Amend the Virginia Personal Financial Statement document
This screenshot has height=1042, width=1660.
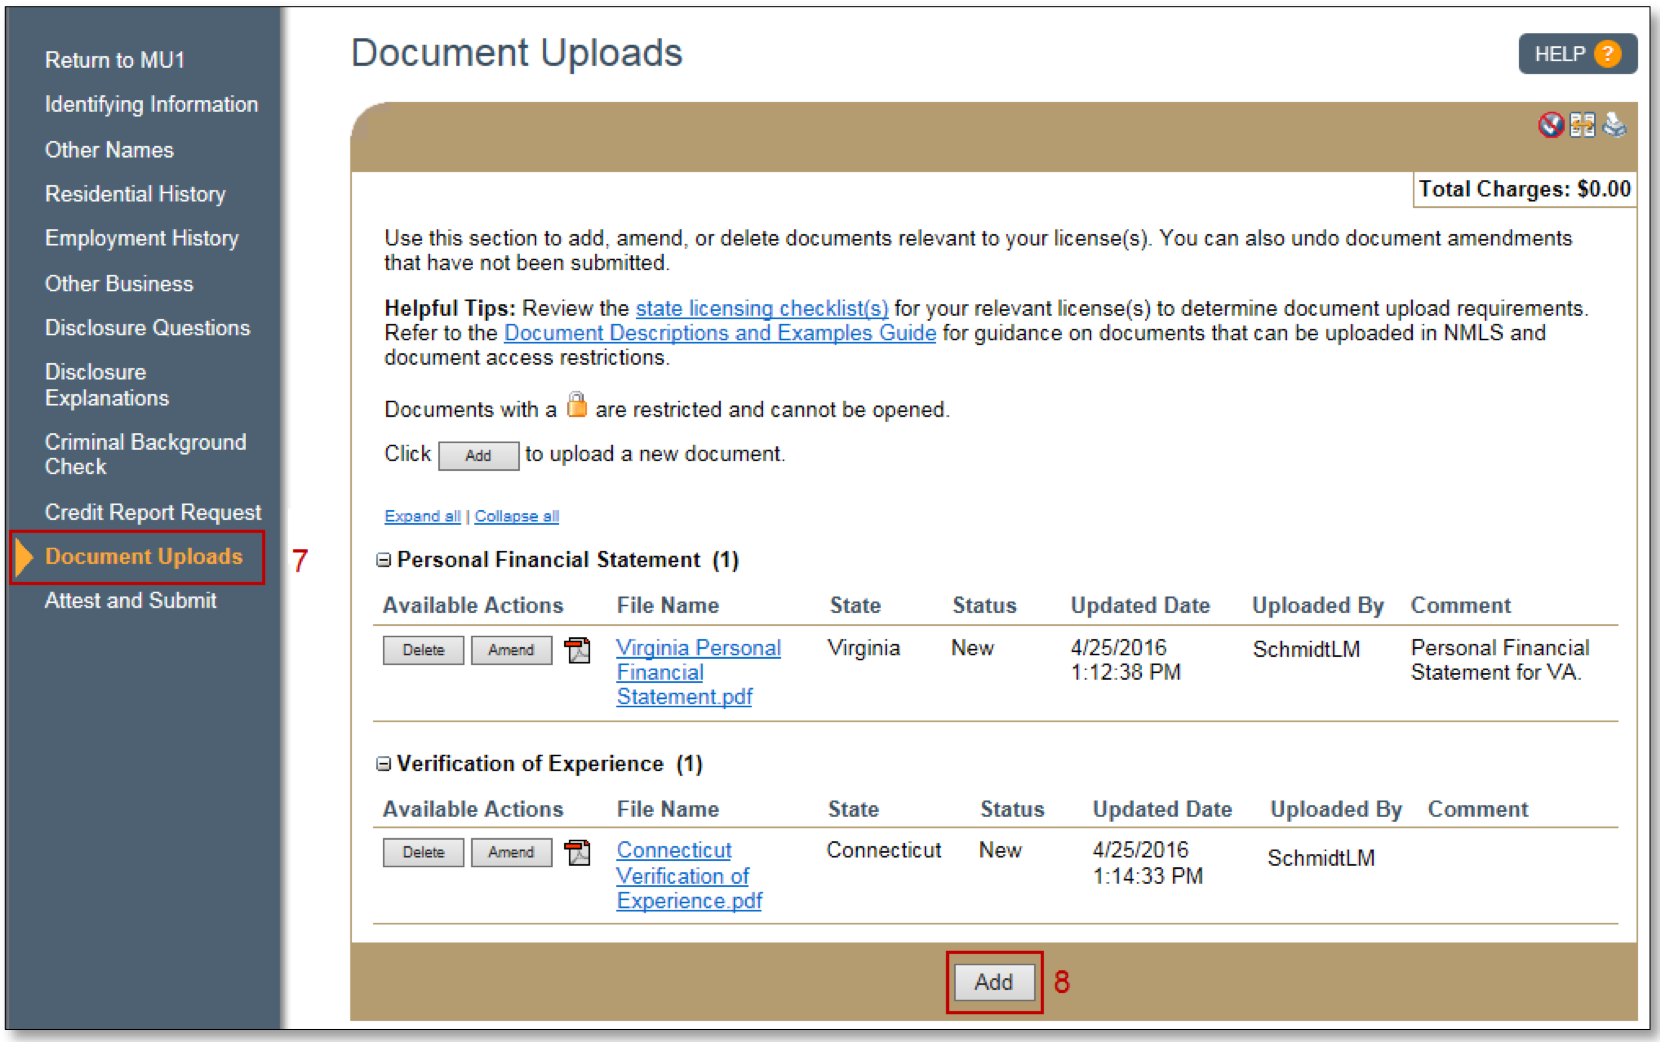click(x=511, y=650)
